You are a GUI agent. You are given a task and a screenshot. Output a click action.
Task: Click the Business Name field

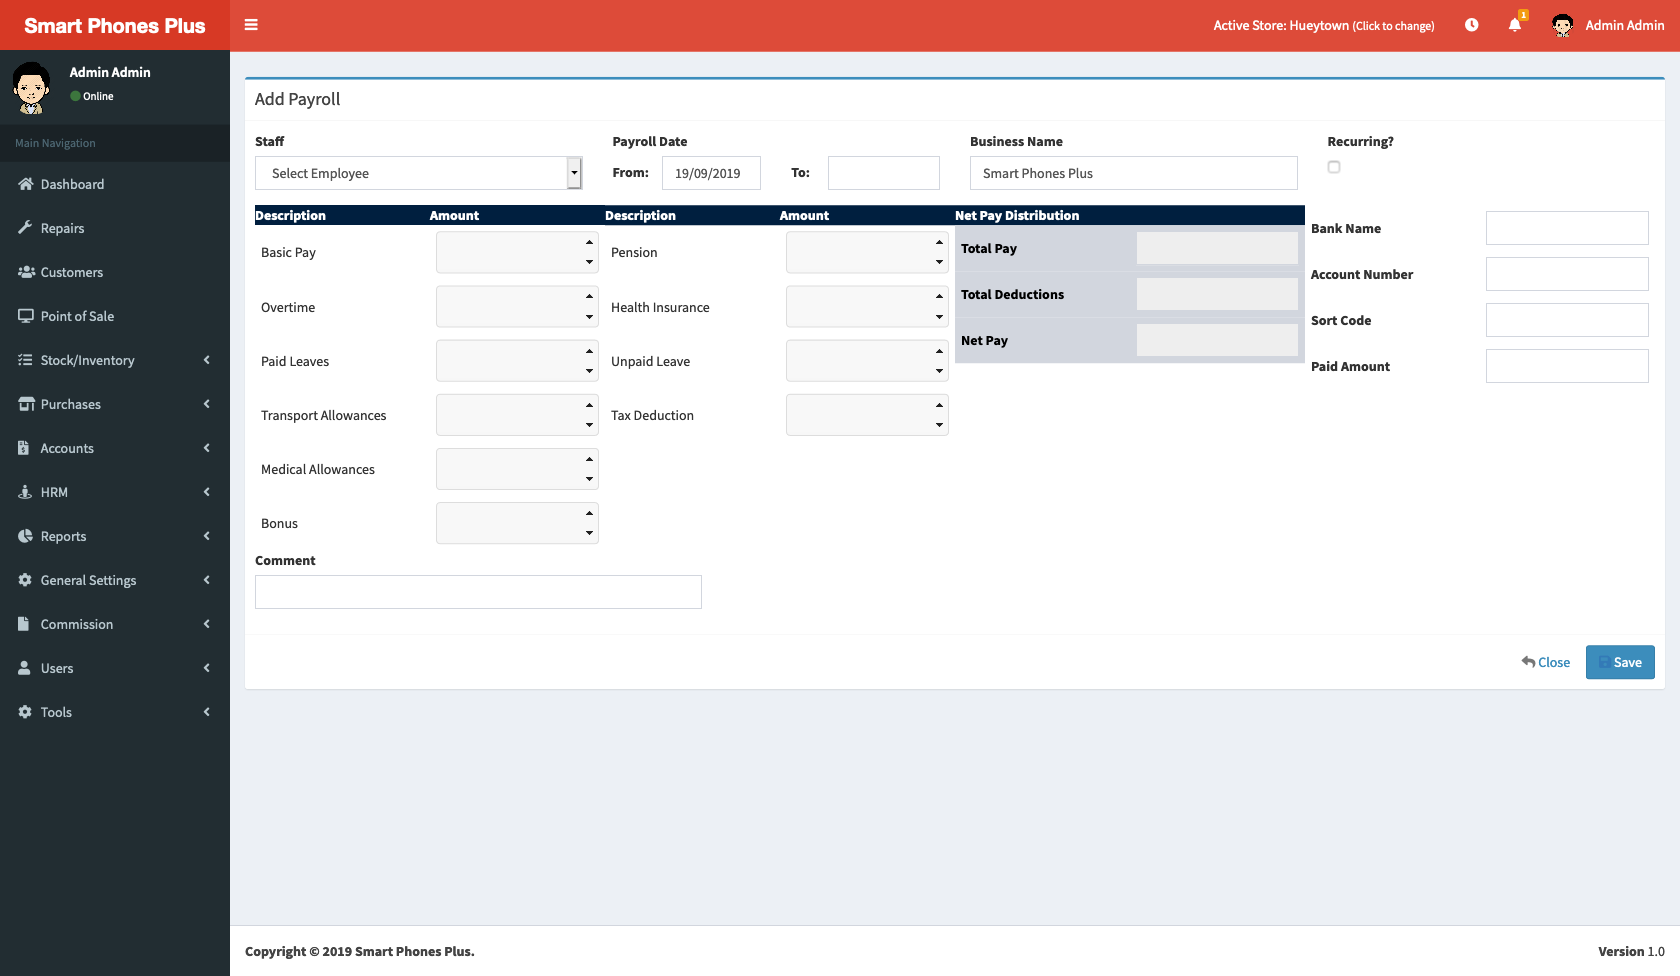pyautogui.click(x=1134, y=173)
